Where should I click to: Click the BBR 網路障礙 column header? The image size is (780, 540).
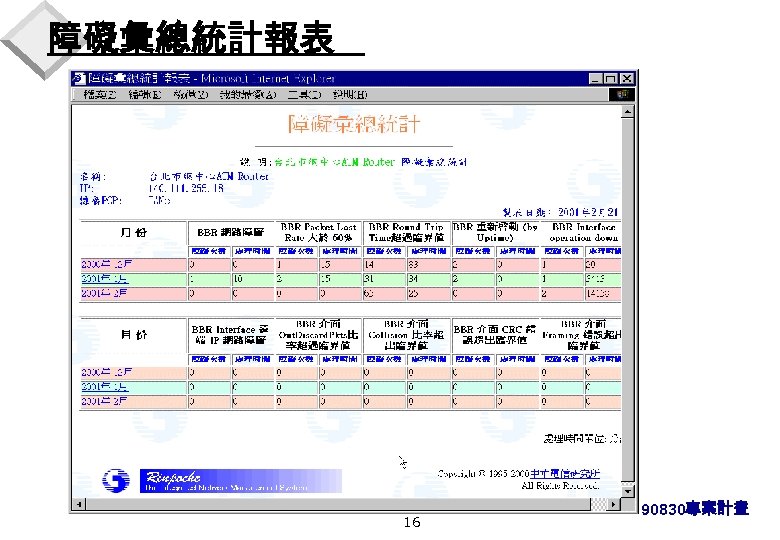(x=230, y=232)
